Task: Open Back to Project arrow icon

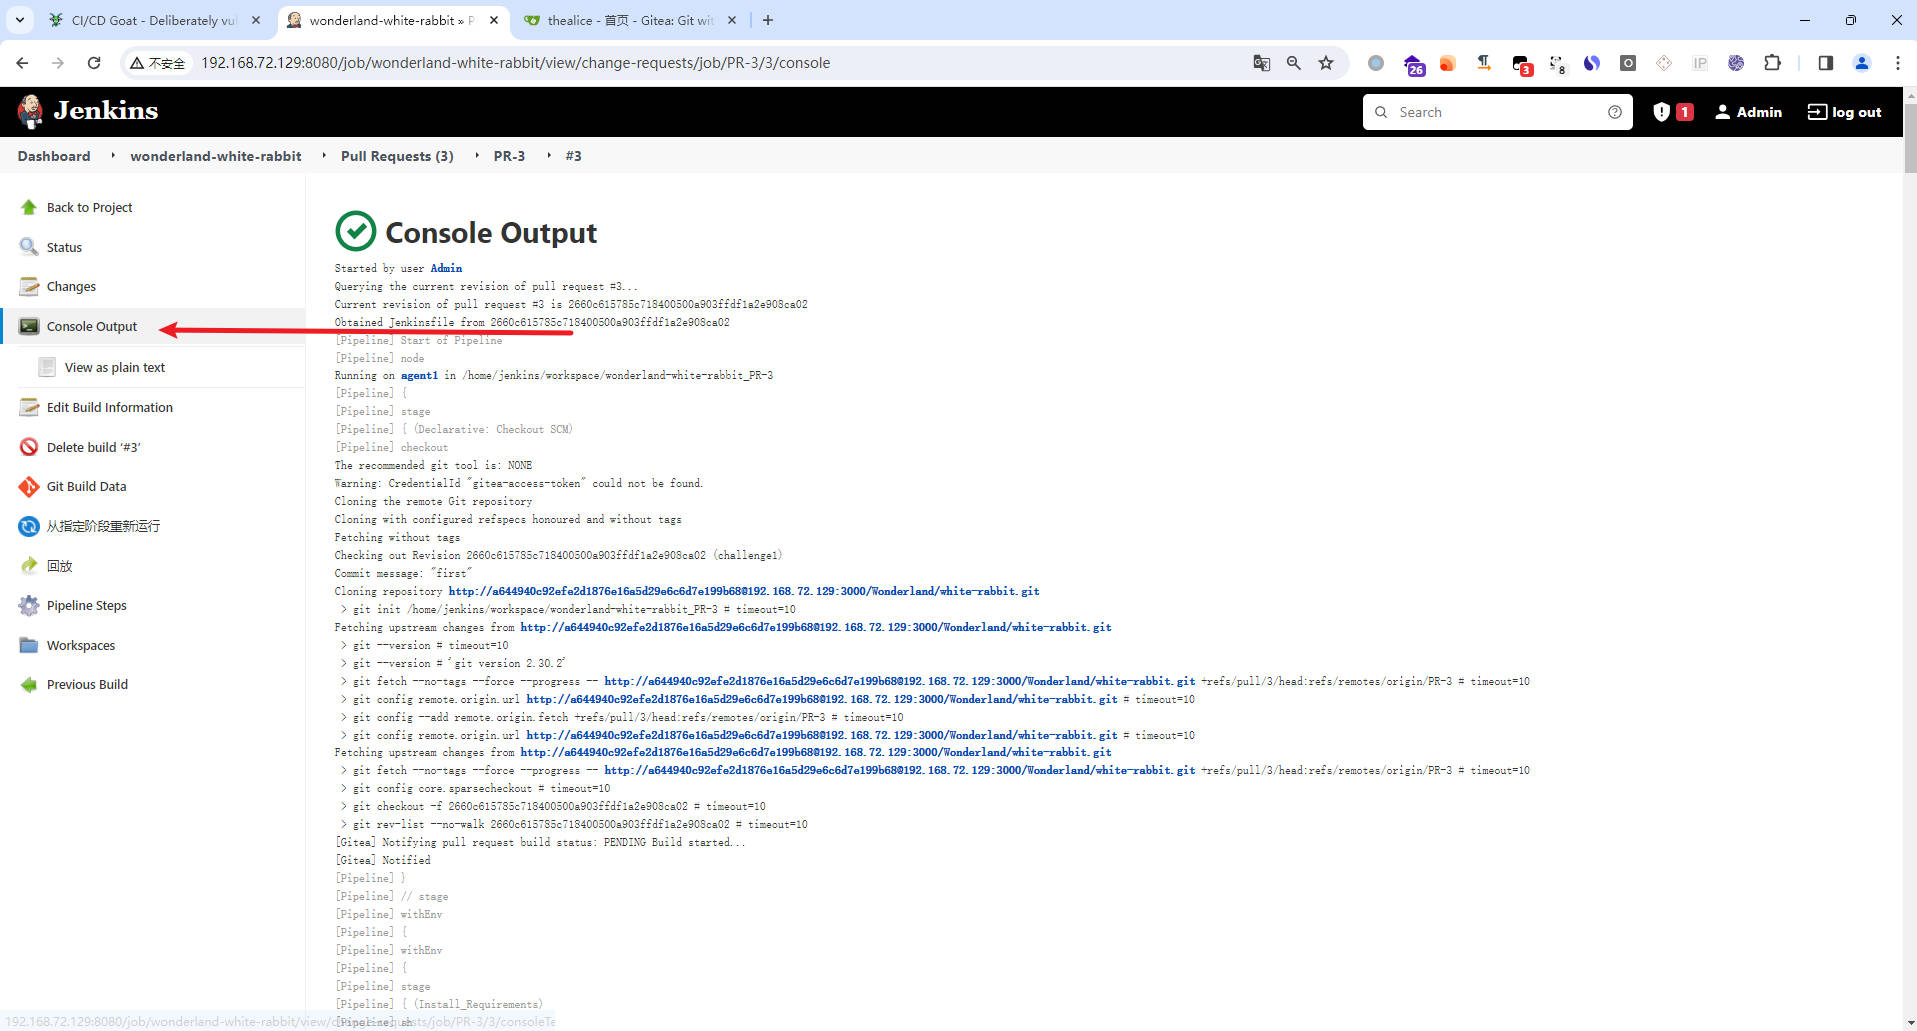Action: tap(28, 207)
